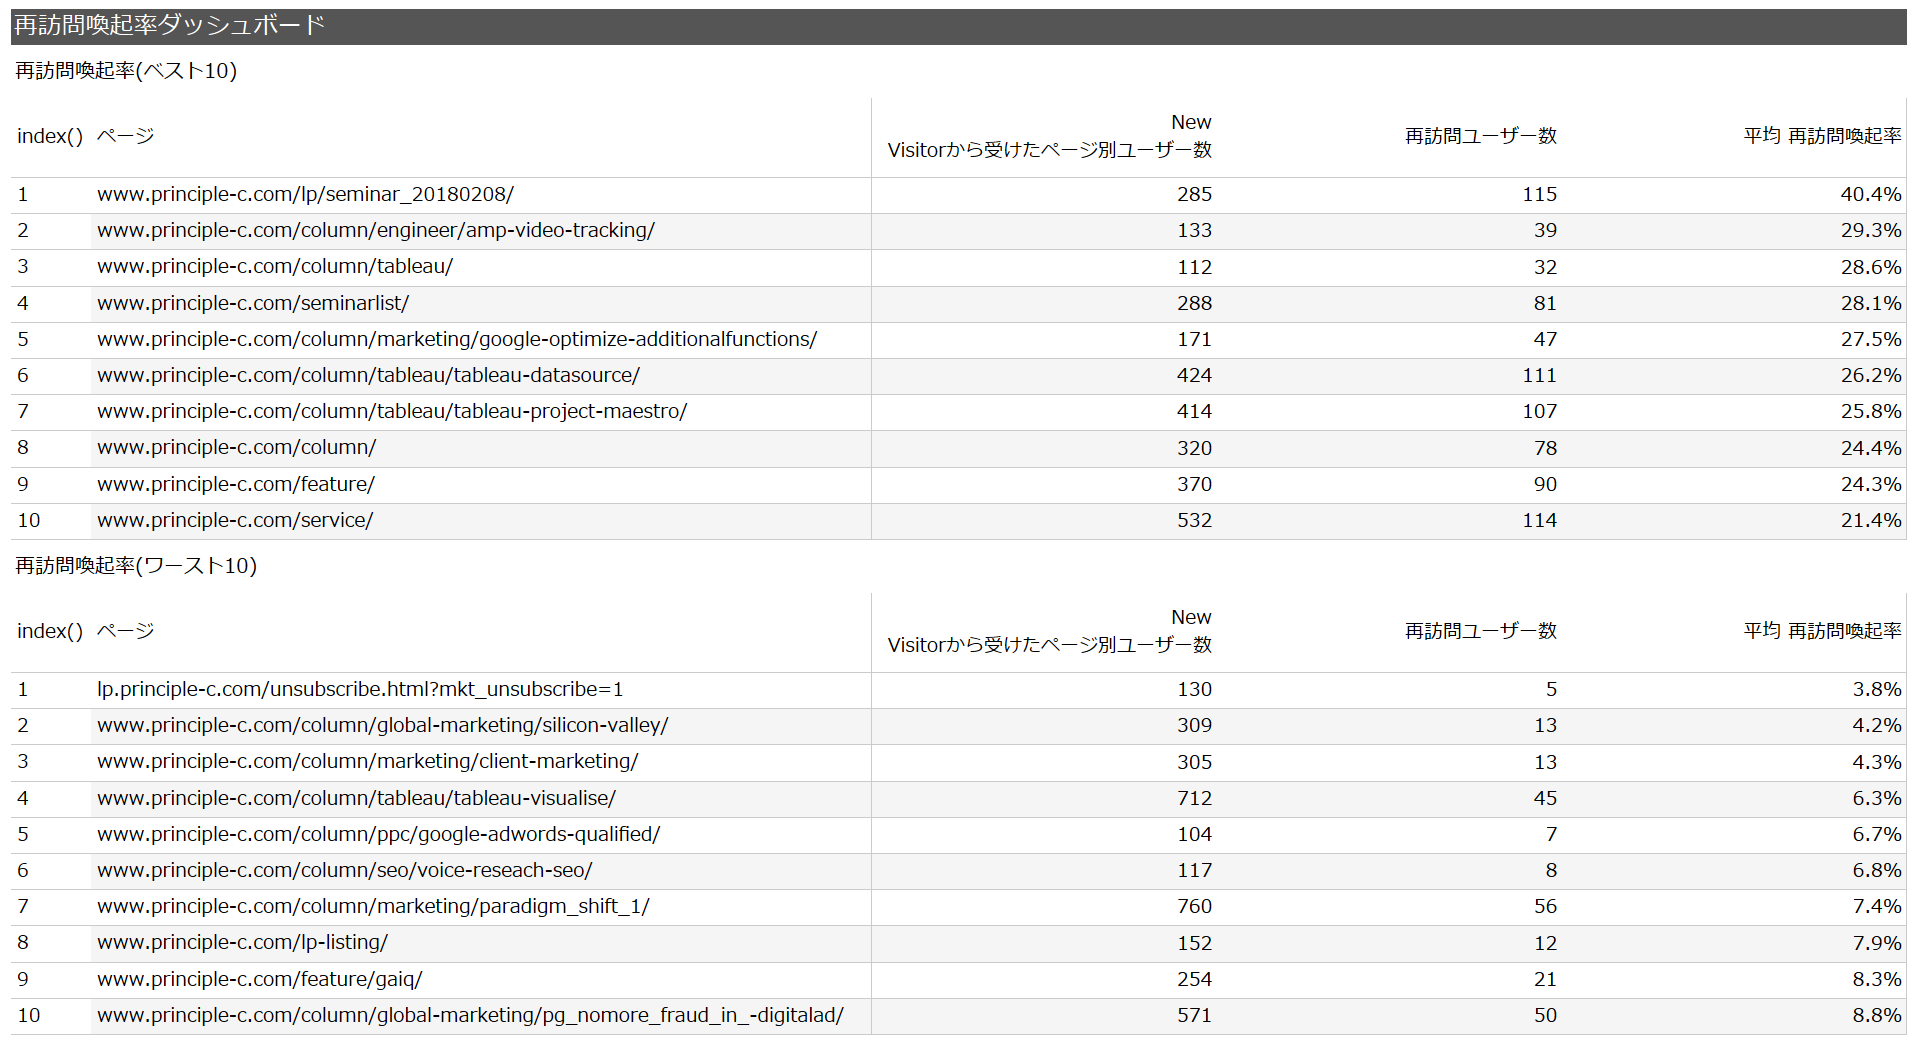Select the lp-listing page URL
The image size is (1919, 1045).
tap(242, 943)
